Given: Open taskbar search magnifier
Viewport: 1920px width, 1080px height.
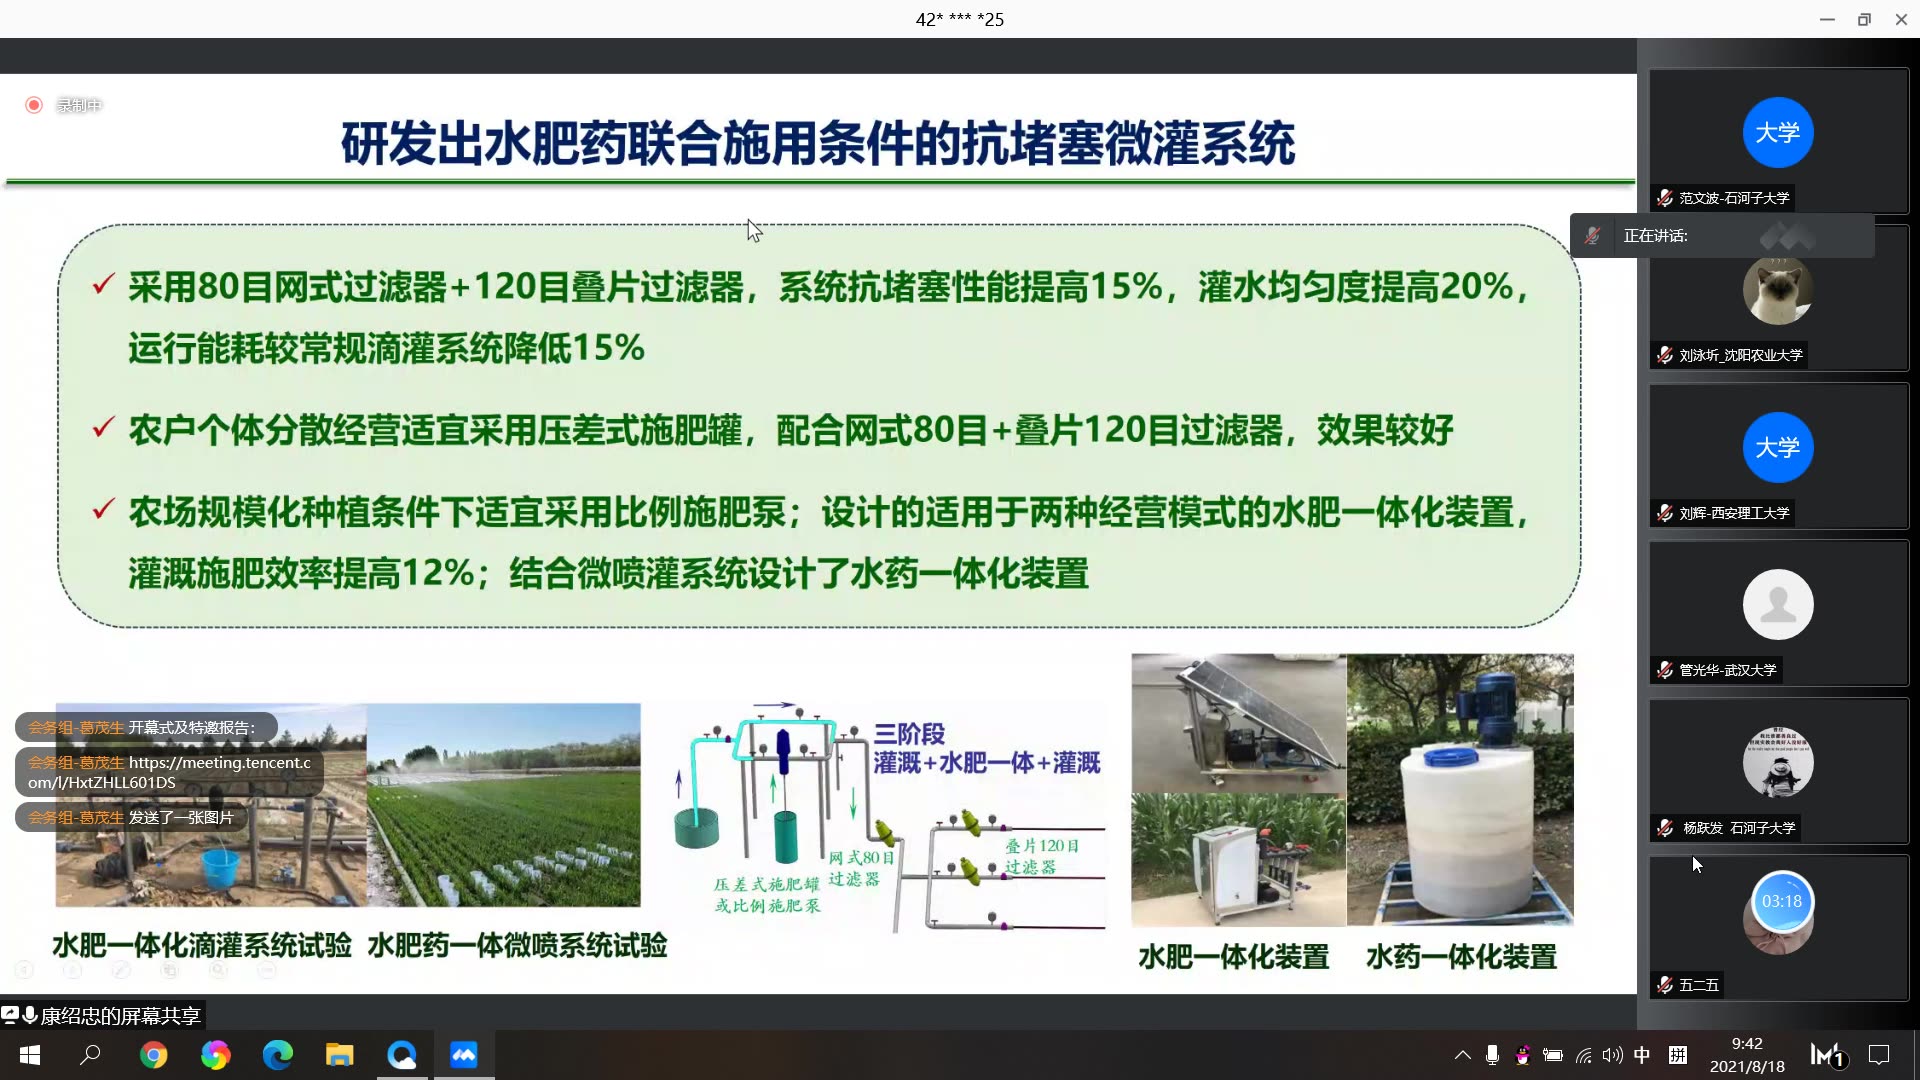Looking at the screenshot, I should pos(91,1055).
